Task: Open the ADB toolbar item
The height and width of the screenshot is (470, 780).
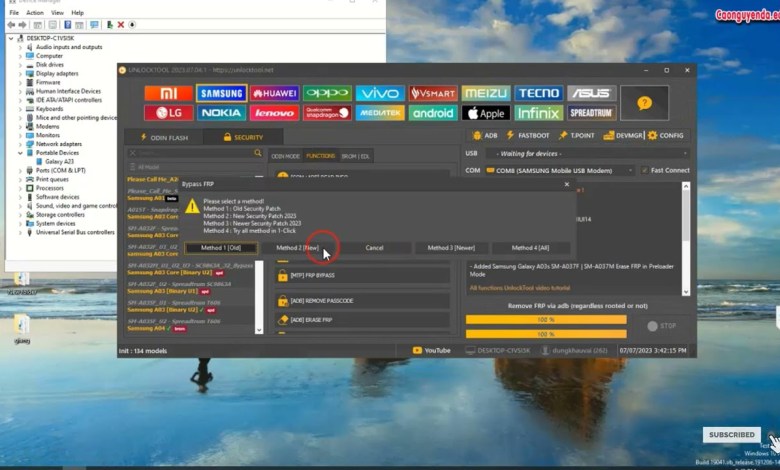Action: click(x=485, y=135)
